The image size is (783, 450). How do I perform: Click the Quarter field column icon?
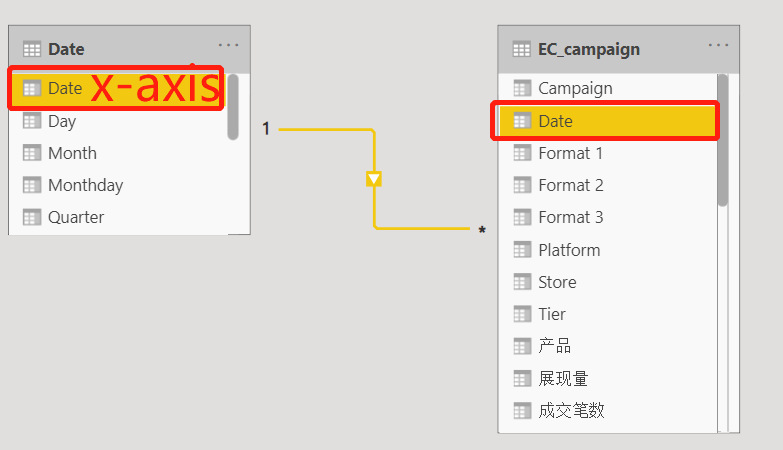[32, 217]
